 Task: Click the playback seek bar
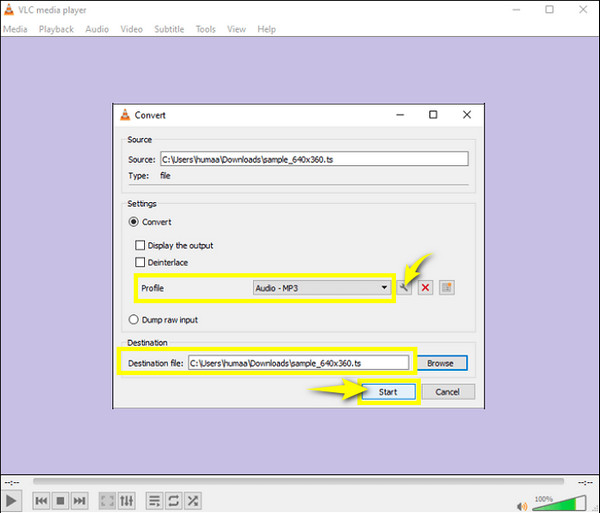click(x=298, y=481)
